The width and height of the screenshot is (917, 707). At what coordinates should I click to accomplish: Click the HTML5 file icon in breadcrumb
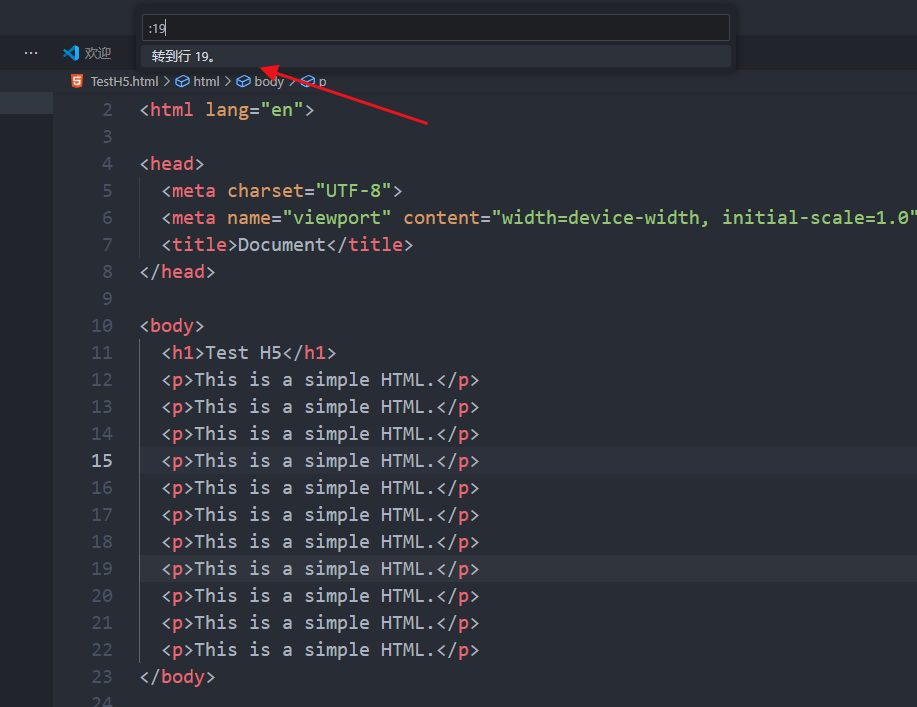[x=77, y=81]
